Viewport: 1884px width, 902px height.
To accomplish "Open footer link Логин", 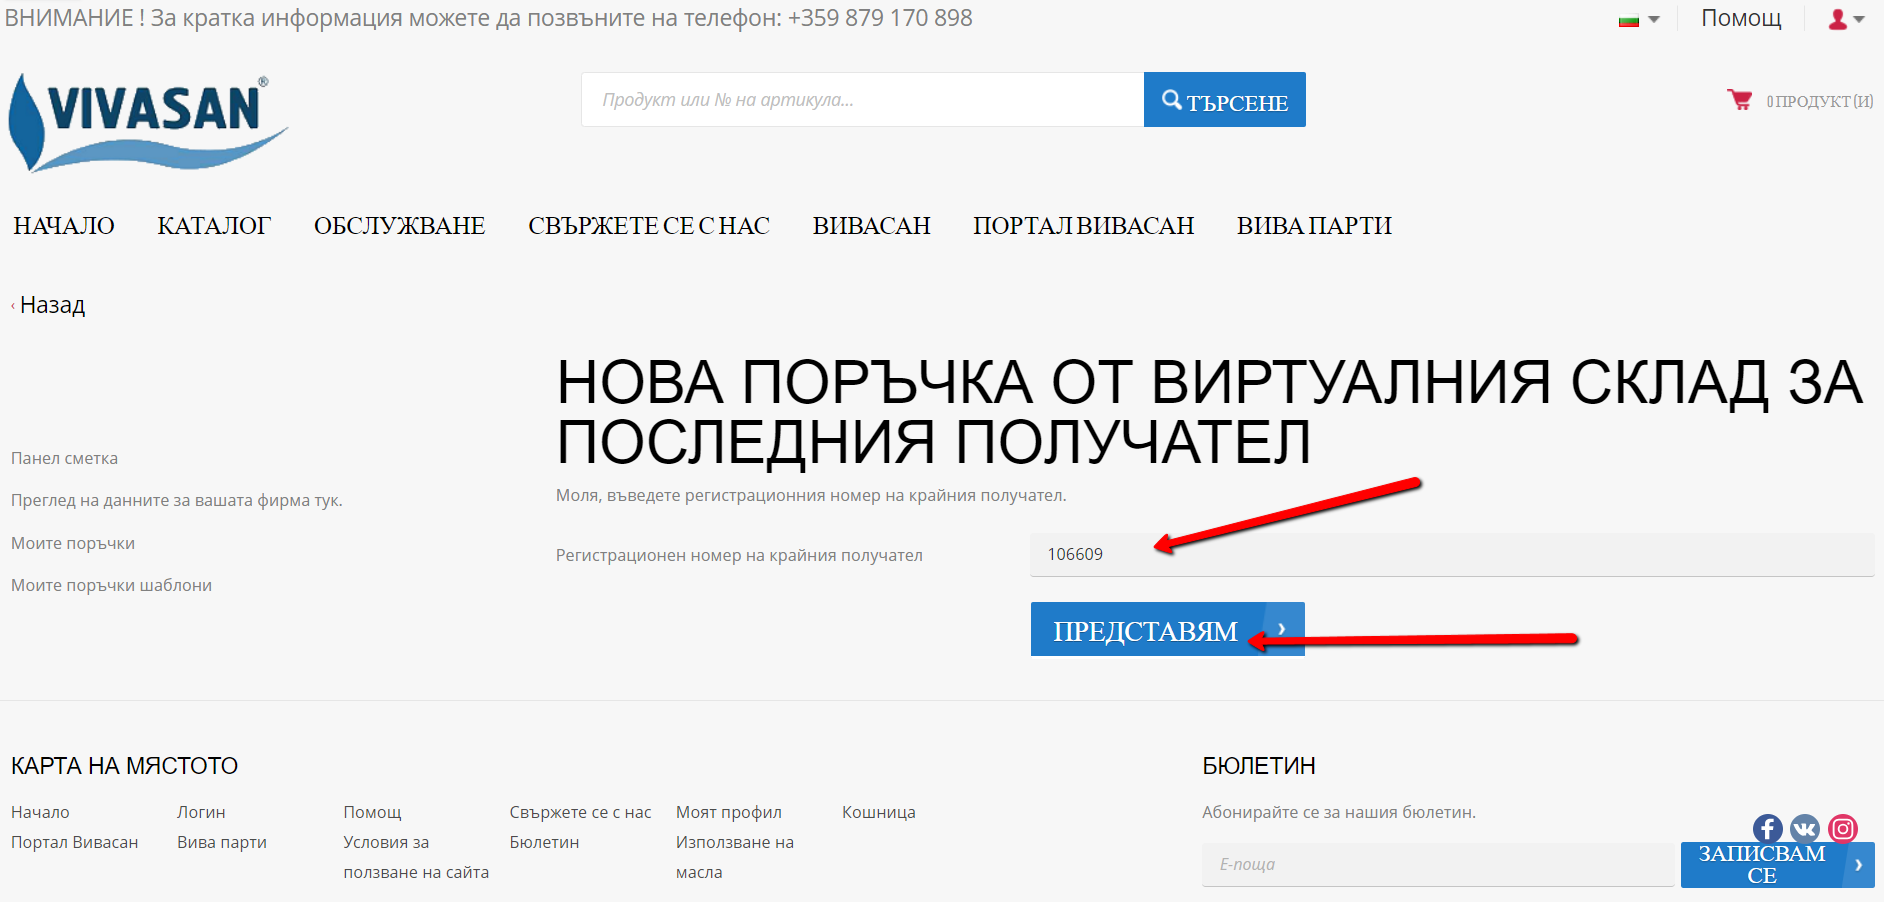I will click(201, 812).
